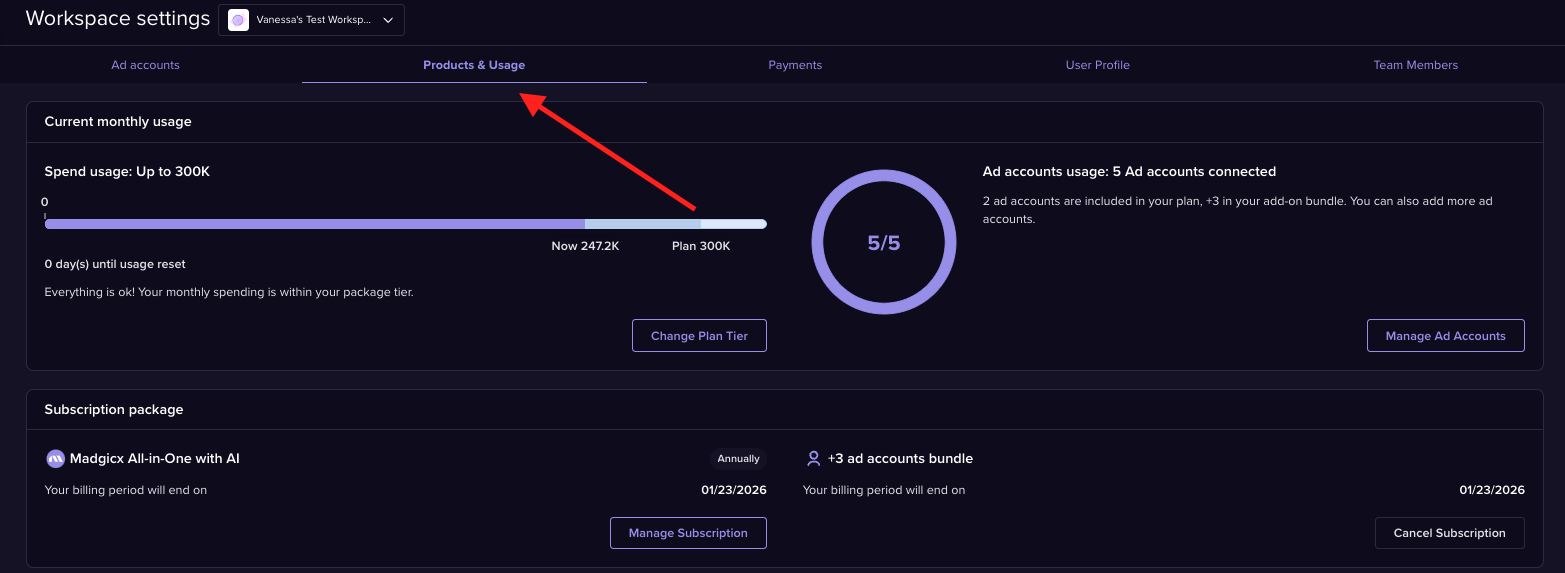Switch to the Ad accounts tab
The height and width of the screenshot is (573, 1565).
point(145,65)
